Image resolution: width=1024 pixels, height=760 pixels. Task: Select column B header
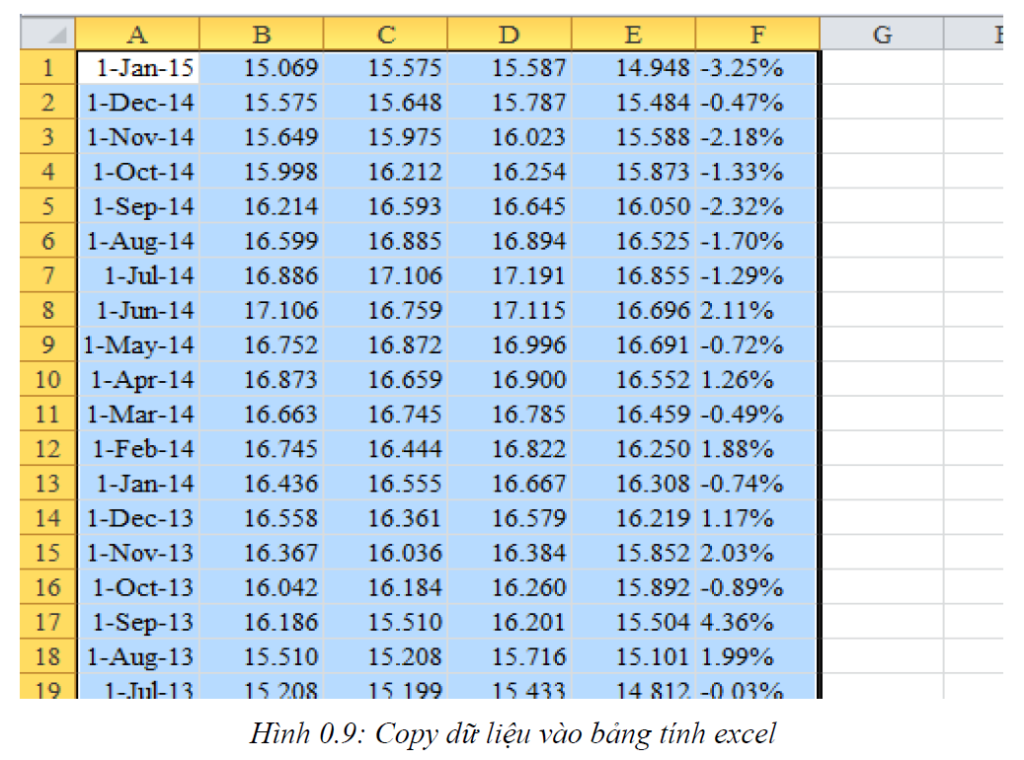point(261,36)
